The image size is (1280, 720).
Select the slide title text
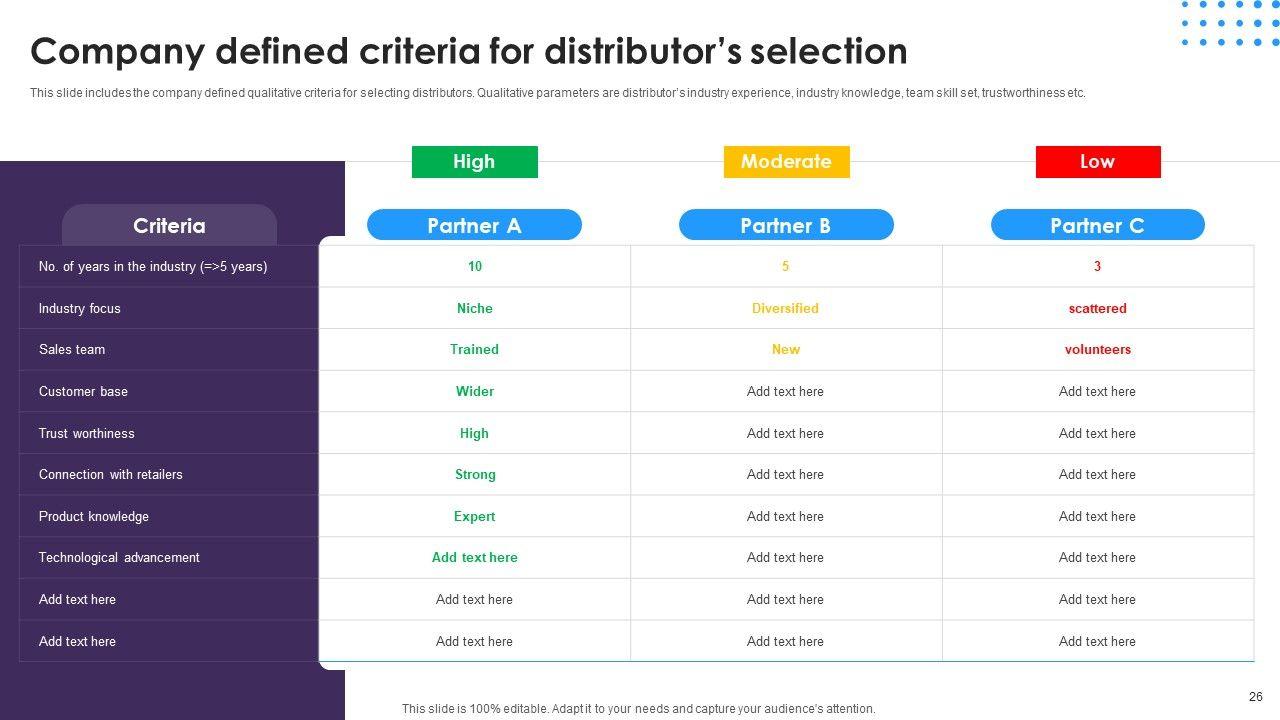coord(469,51)
